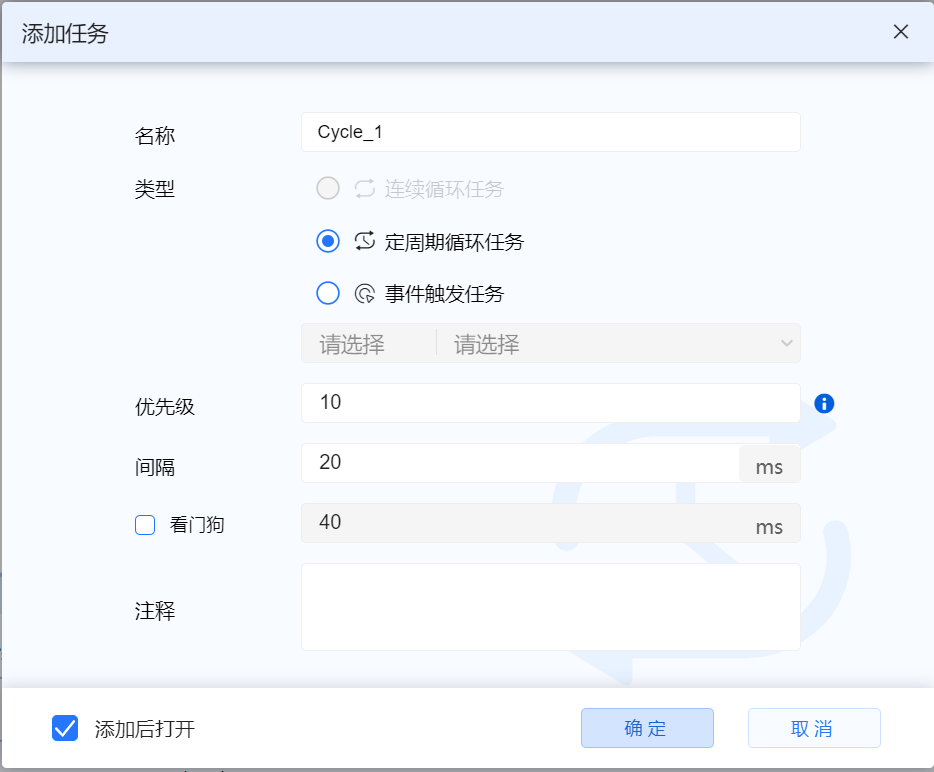Close the 添加任务 dialog with the X
The image size is (934, 772).
[x=900, y=32]
